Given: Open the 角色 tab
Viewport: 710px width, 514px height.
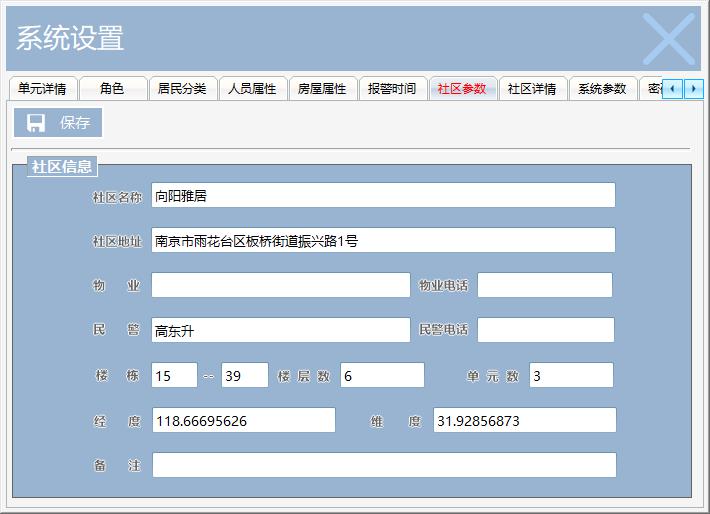Looking at the screenshot, I should click(x=112, y=89).
